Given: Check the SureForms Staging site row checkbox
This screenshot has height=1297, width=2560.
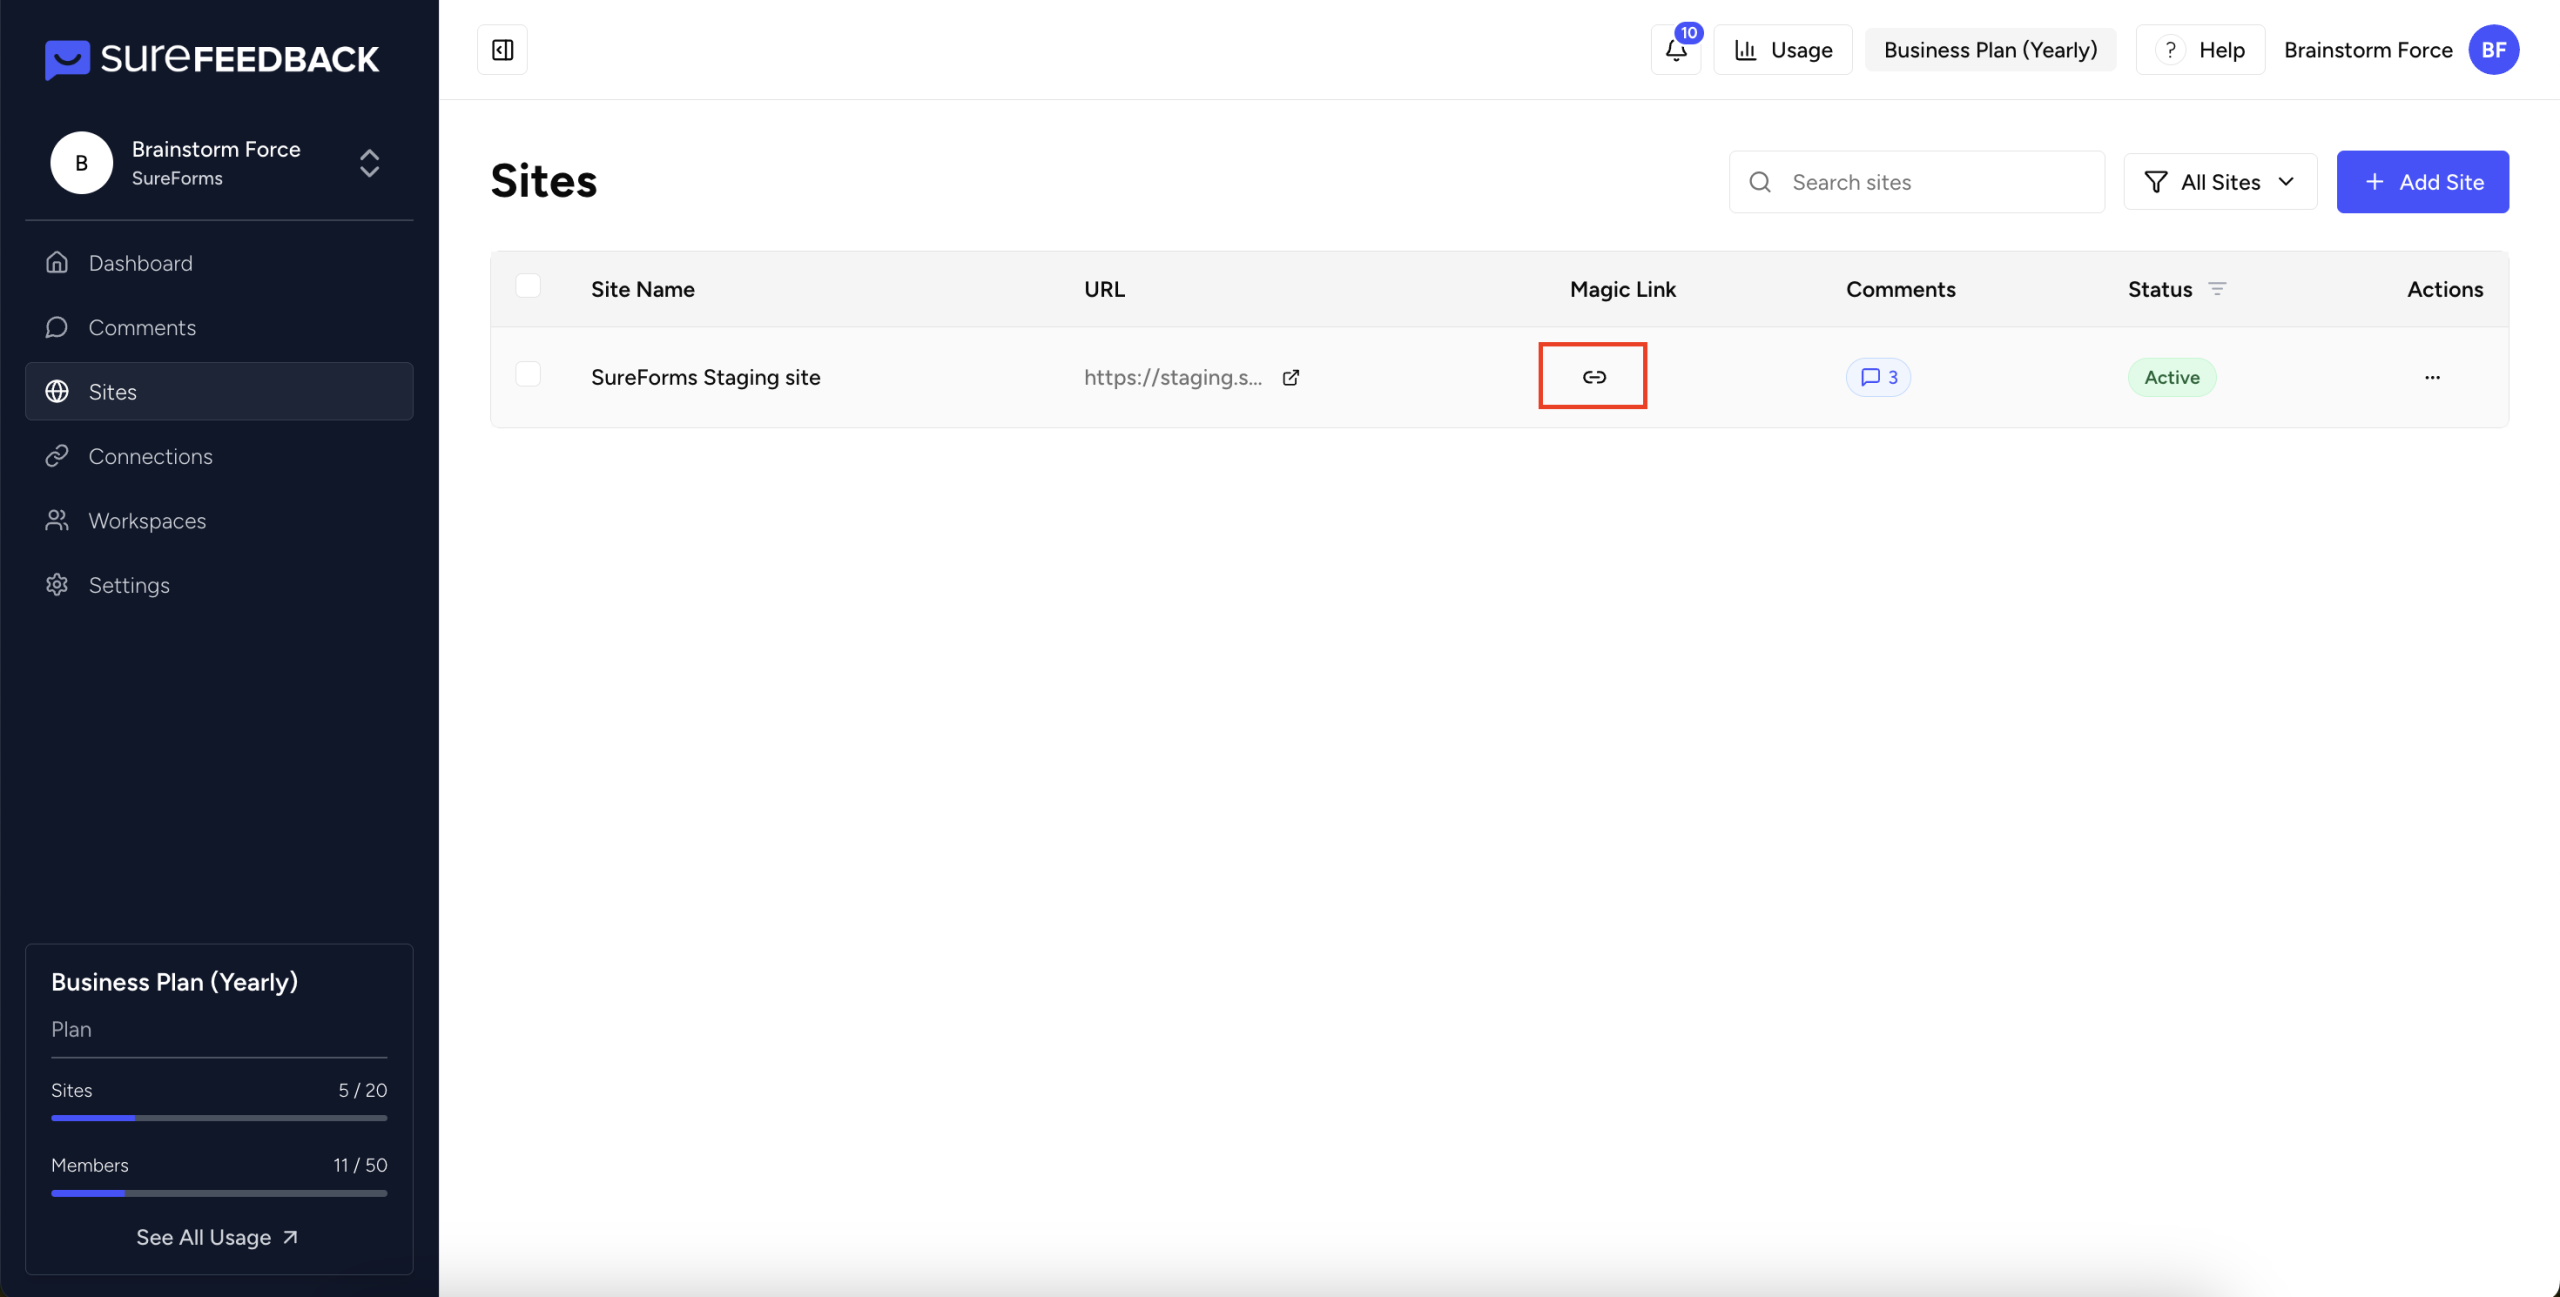Looking at the screenshot, I should (x=528, y=374).
